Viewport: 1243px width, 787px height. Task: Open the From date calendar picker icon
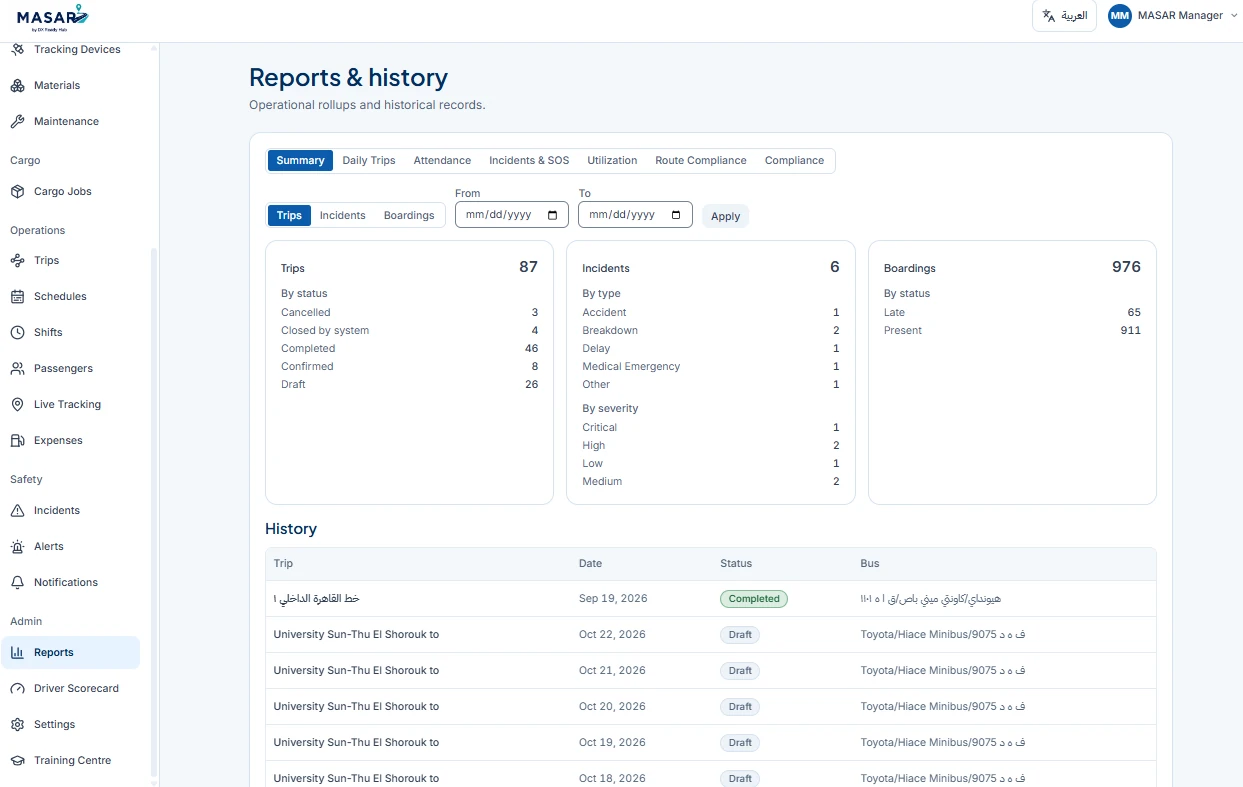(x=553, y=215)
